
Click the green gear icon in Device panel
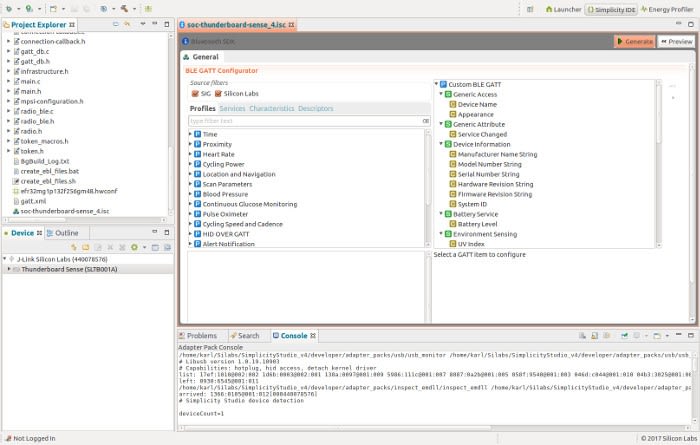134,247
